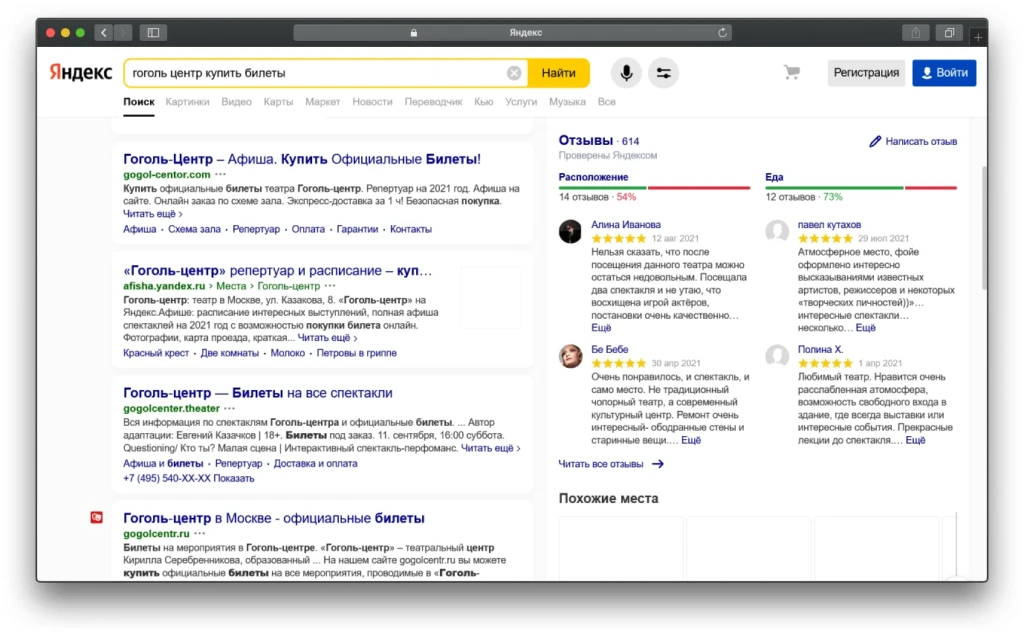The height and width of the screenshot is (636, 1024).
Task: Start voice search with the microphone icon
Action: (626, 73)
